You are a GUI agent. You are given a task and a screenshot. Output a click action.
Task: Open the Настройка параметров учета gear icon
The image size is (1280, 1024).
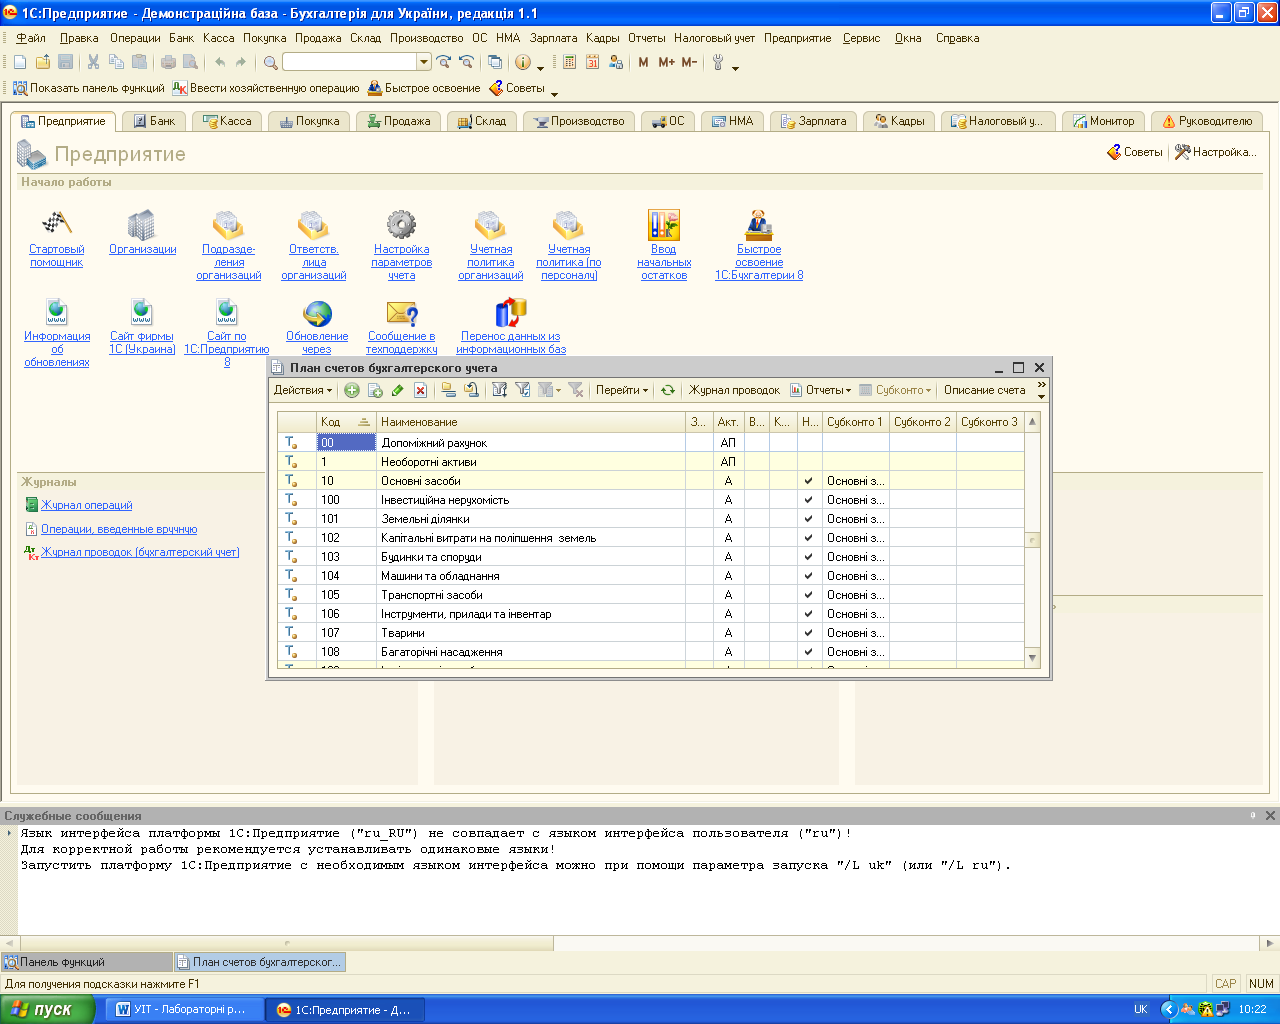coord(401,224)
